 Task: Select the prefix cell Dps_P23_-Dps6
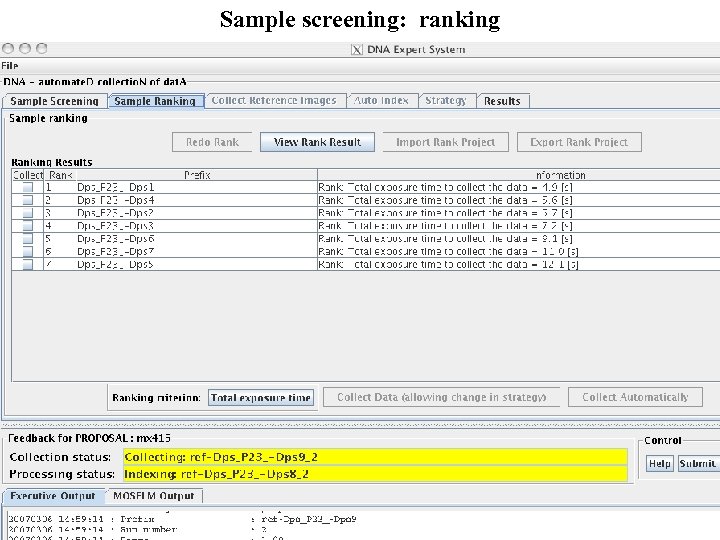(197, 239)
